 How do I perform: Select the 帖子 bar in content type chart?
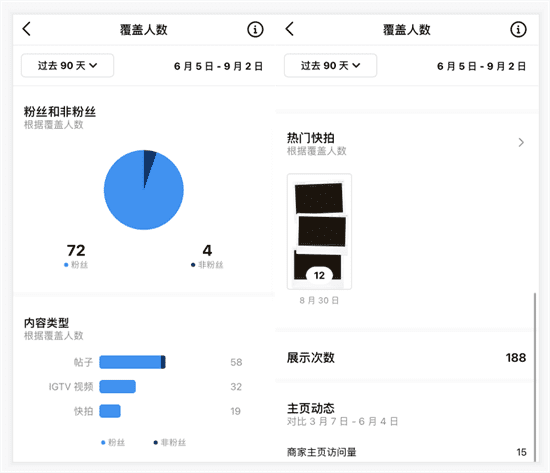(133, 362)
